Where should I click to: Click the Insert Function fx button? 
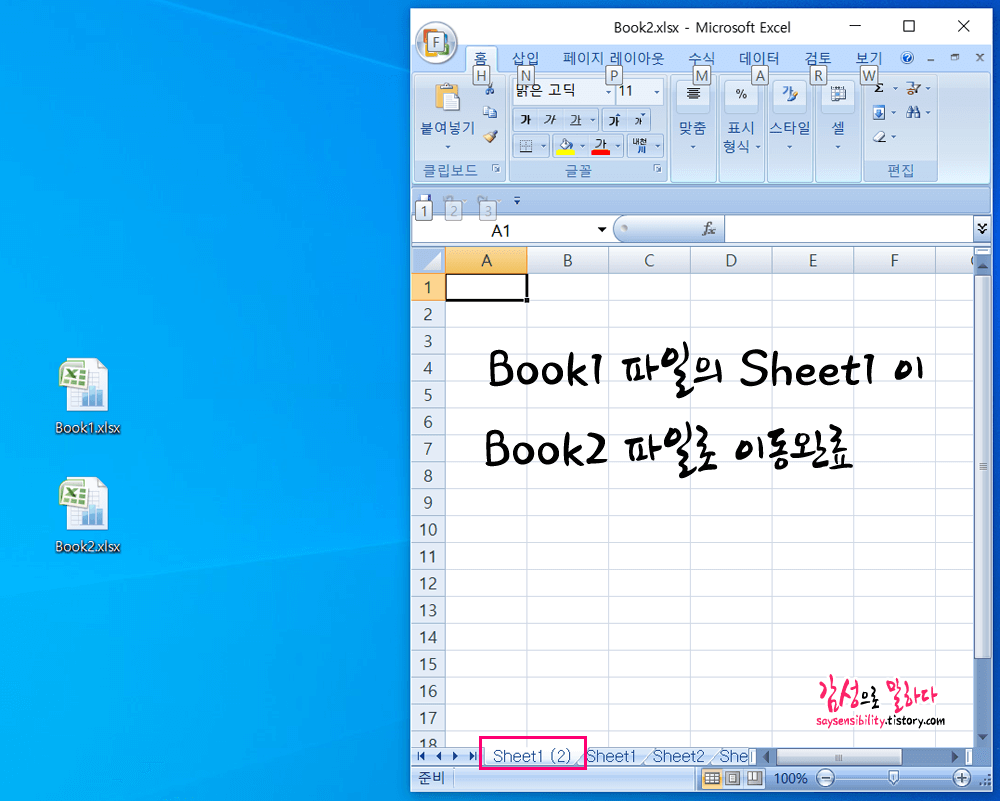tap(709, 229)
